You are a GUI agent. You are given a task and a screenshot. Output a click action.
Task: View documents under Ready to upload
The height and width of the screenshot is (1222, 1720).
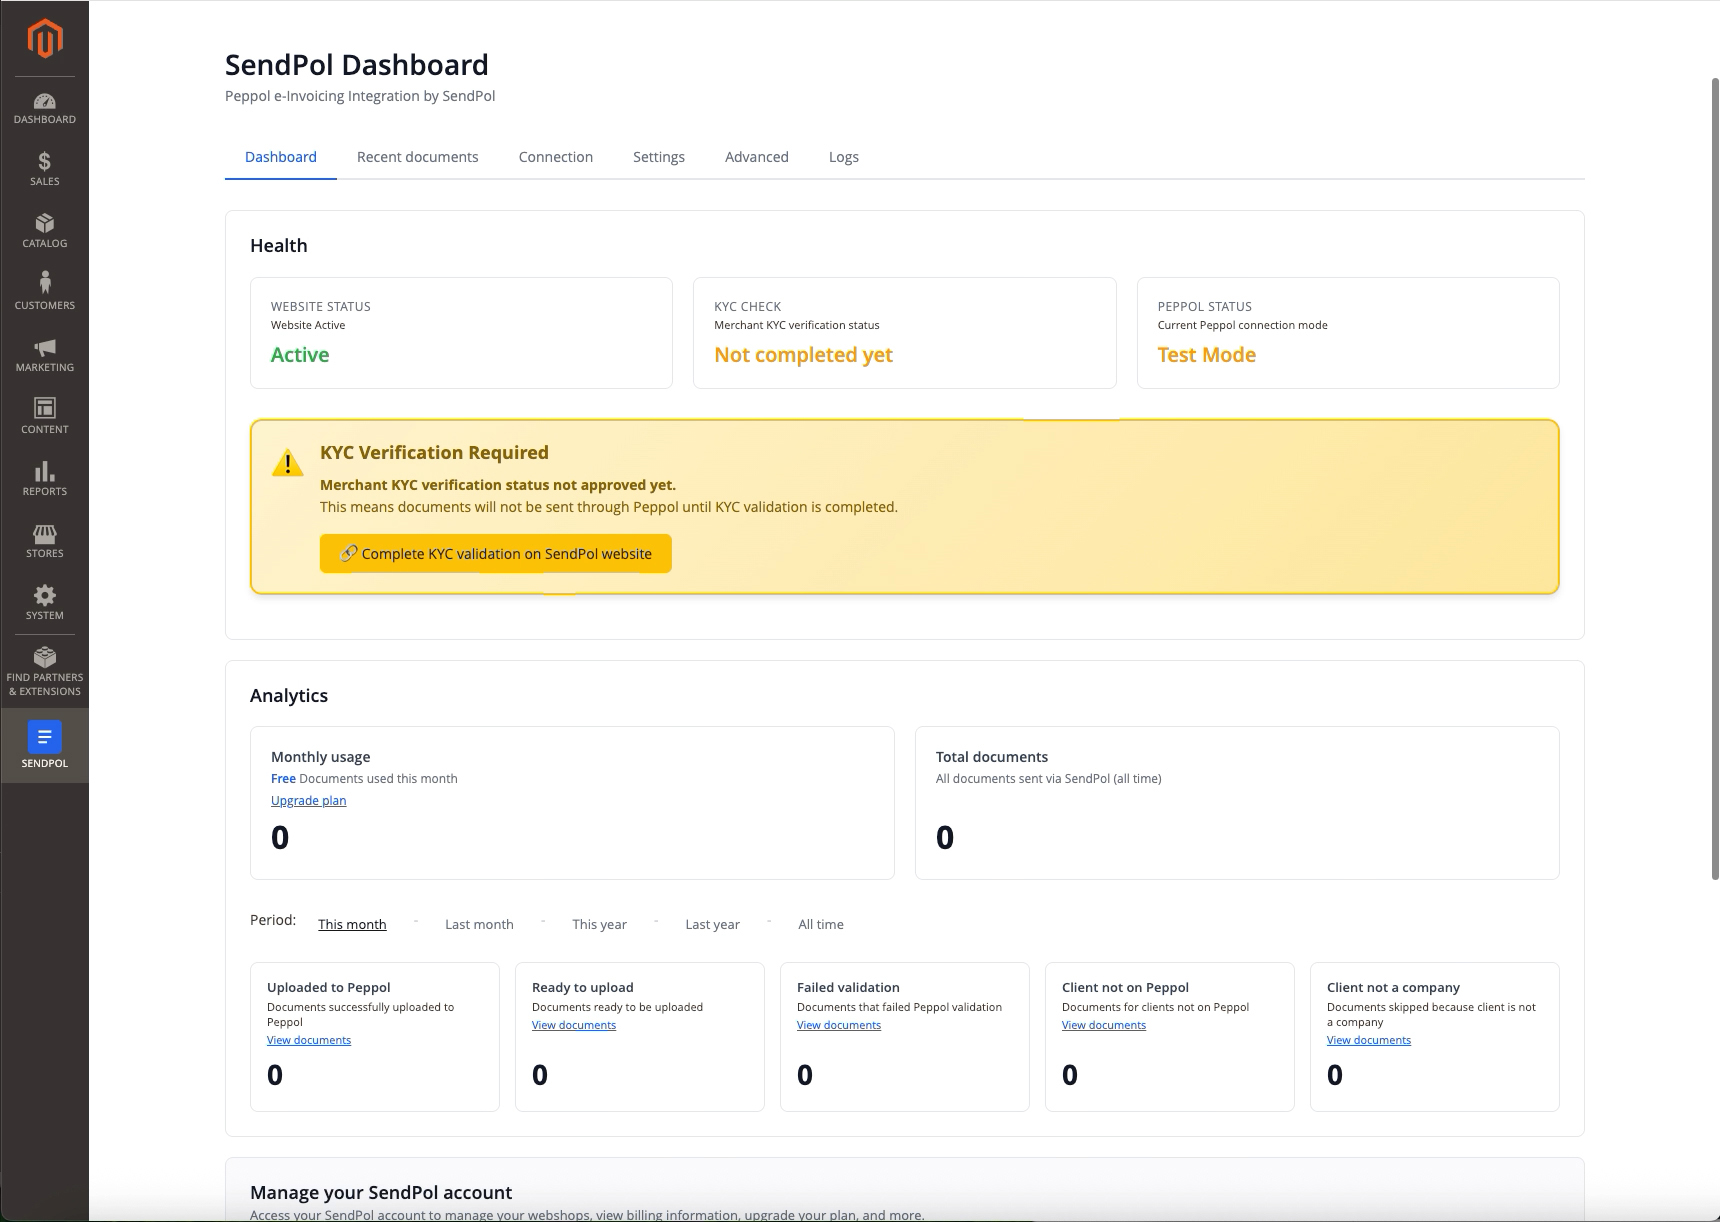574,1025
